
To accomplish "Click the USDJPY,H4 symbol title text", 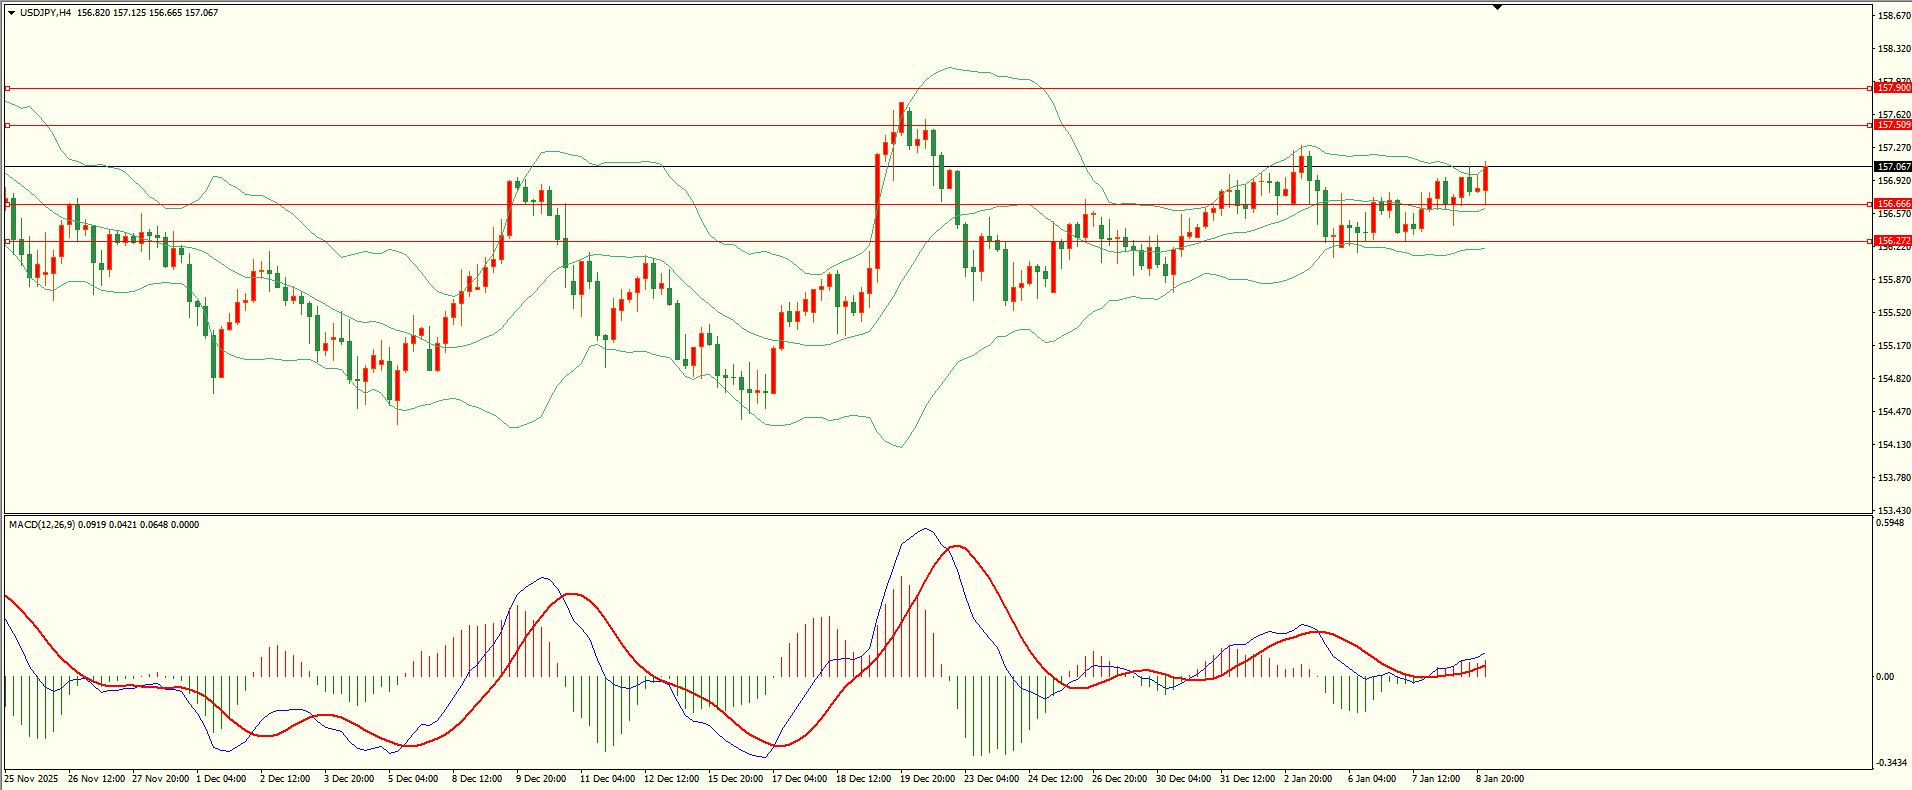I will (45, 13).
